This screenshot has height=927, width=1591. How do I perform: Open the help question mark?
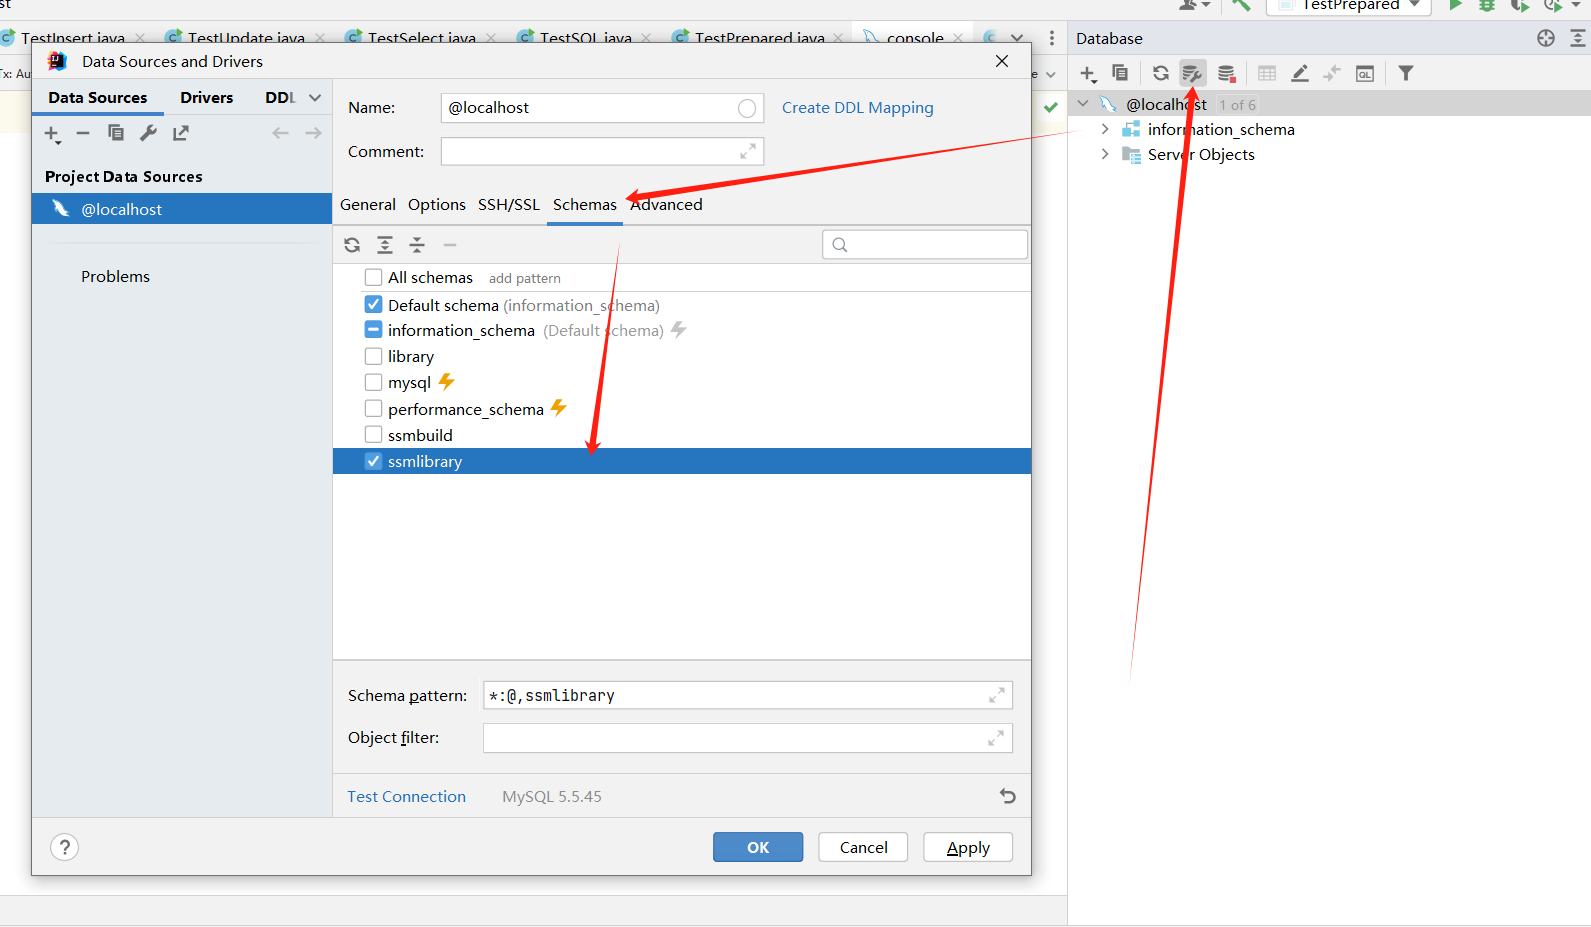(65, 847)
